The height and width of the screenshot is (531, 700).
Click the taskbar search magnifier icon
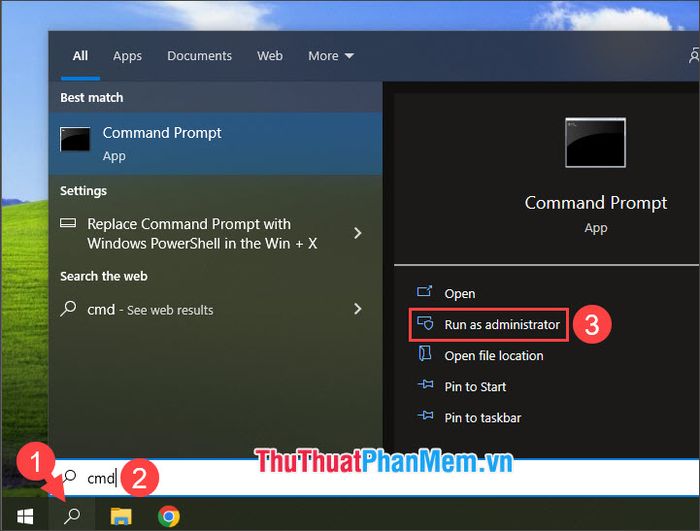coord(72,516)
